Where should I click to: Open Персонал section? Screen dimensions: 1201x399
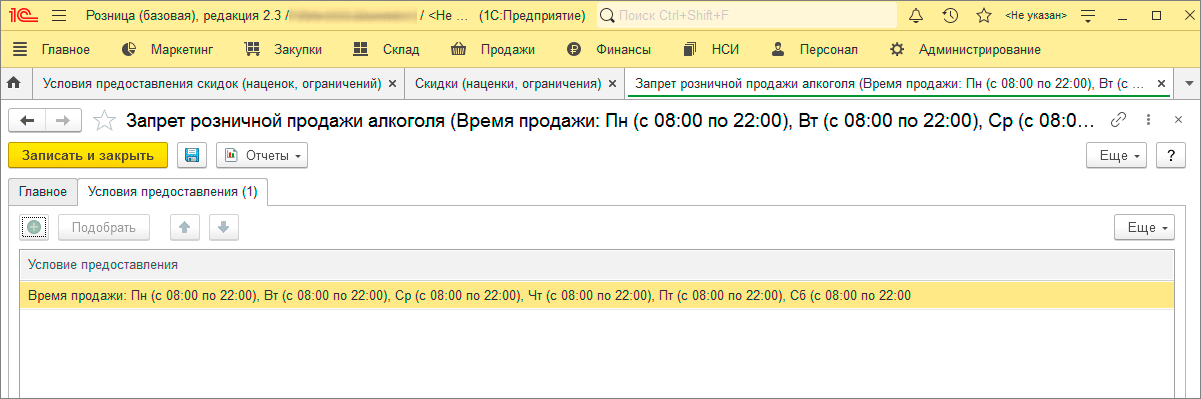point(829,49)
